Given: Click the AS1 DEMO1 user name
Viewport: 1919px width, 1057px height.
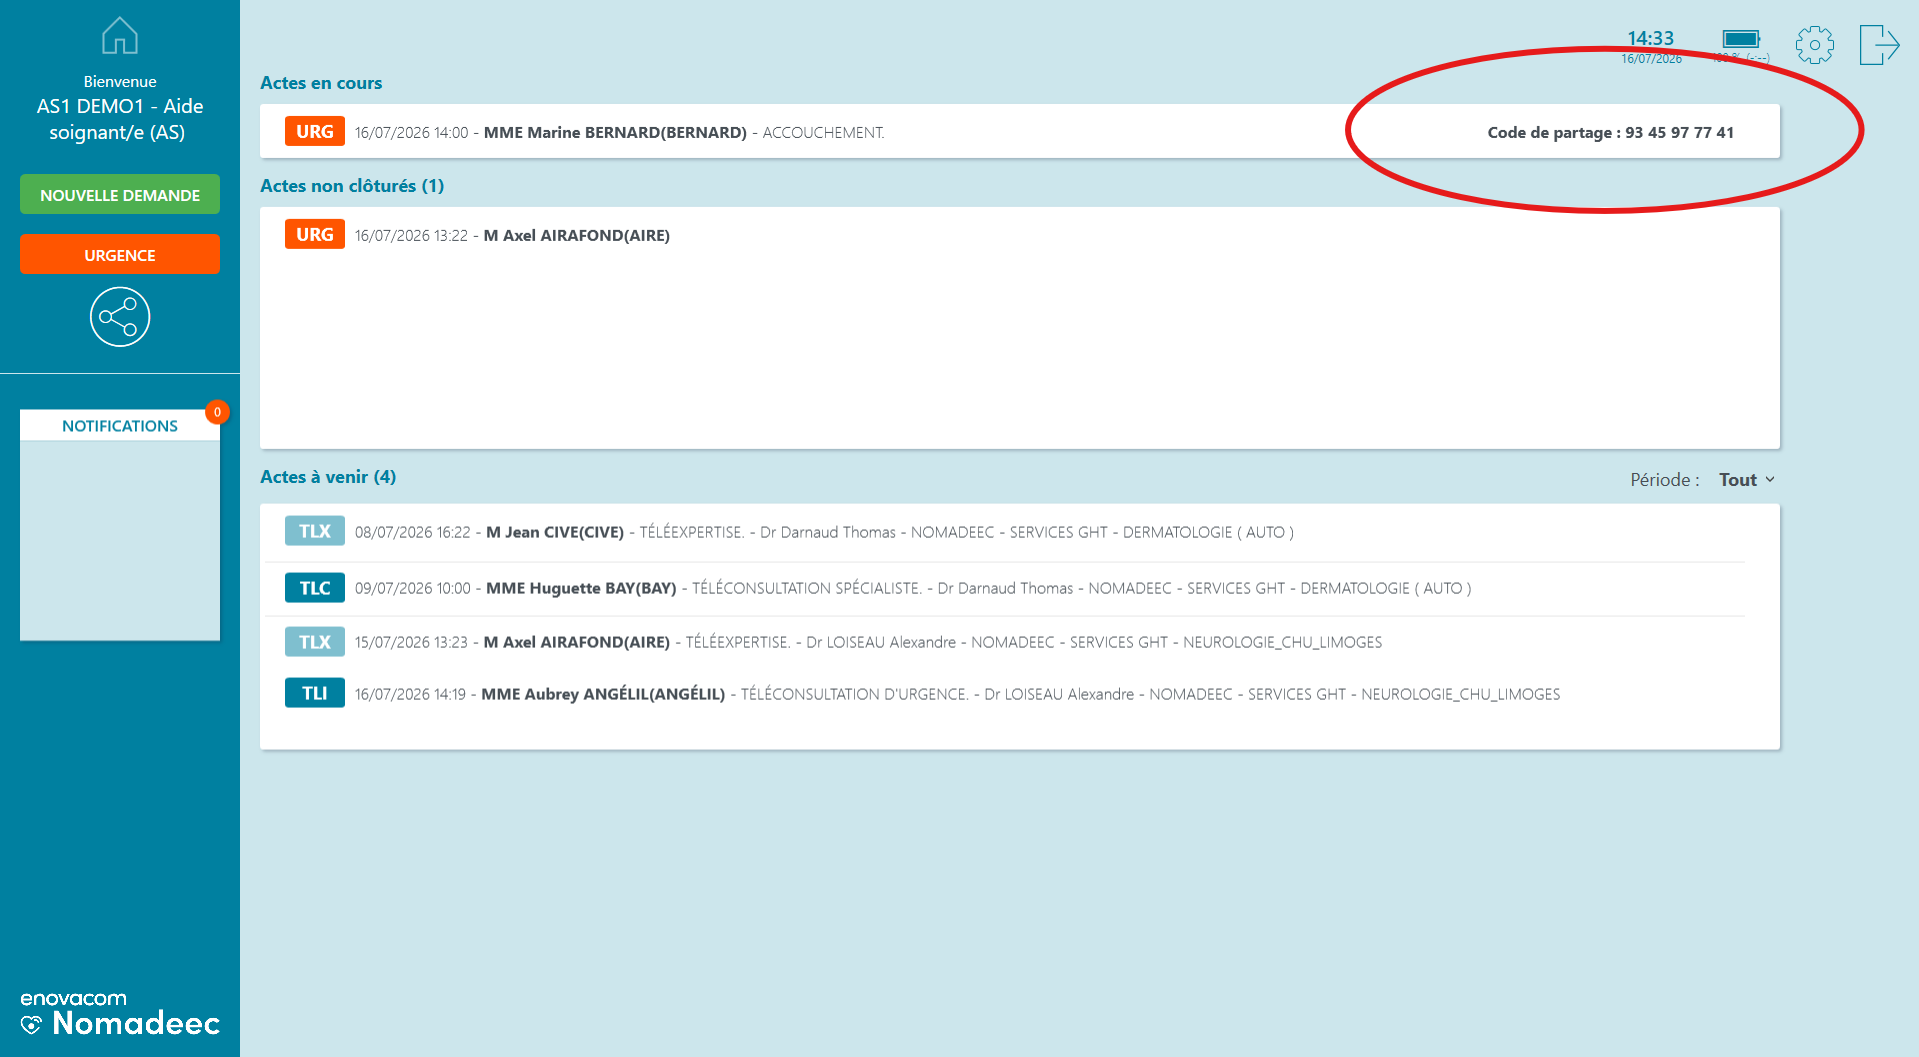Looking at the screenshot, I should pyautogui.click(x=120, y=119).
